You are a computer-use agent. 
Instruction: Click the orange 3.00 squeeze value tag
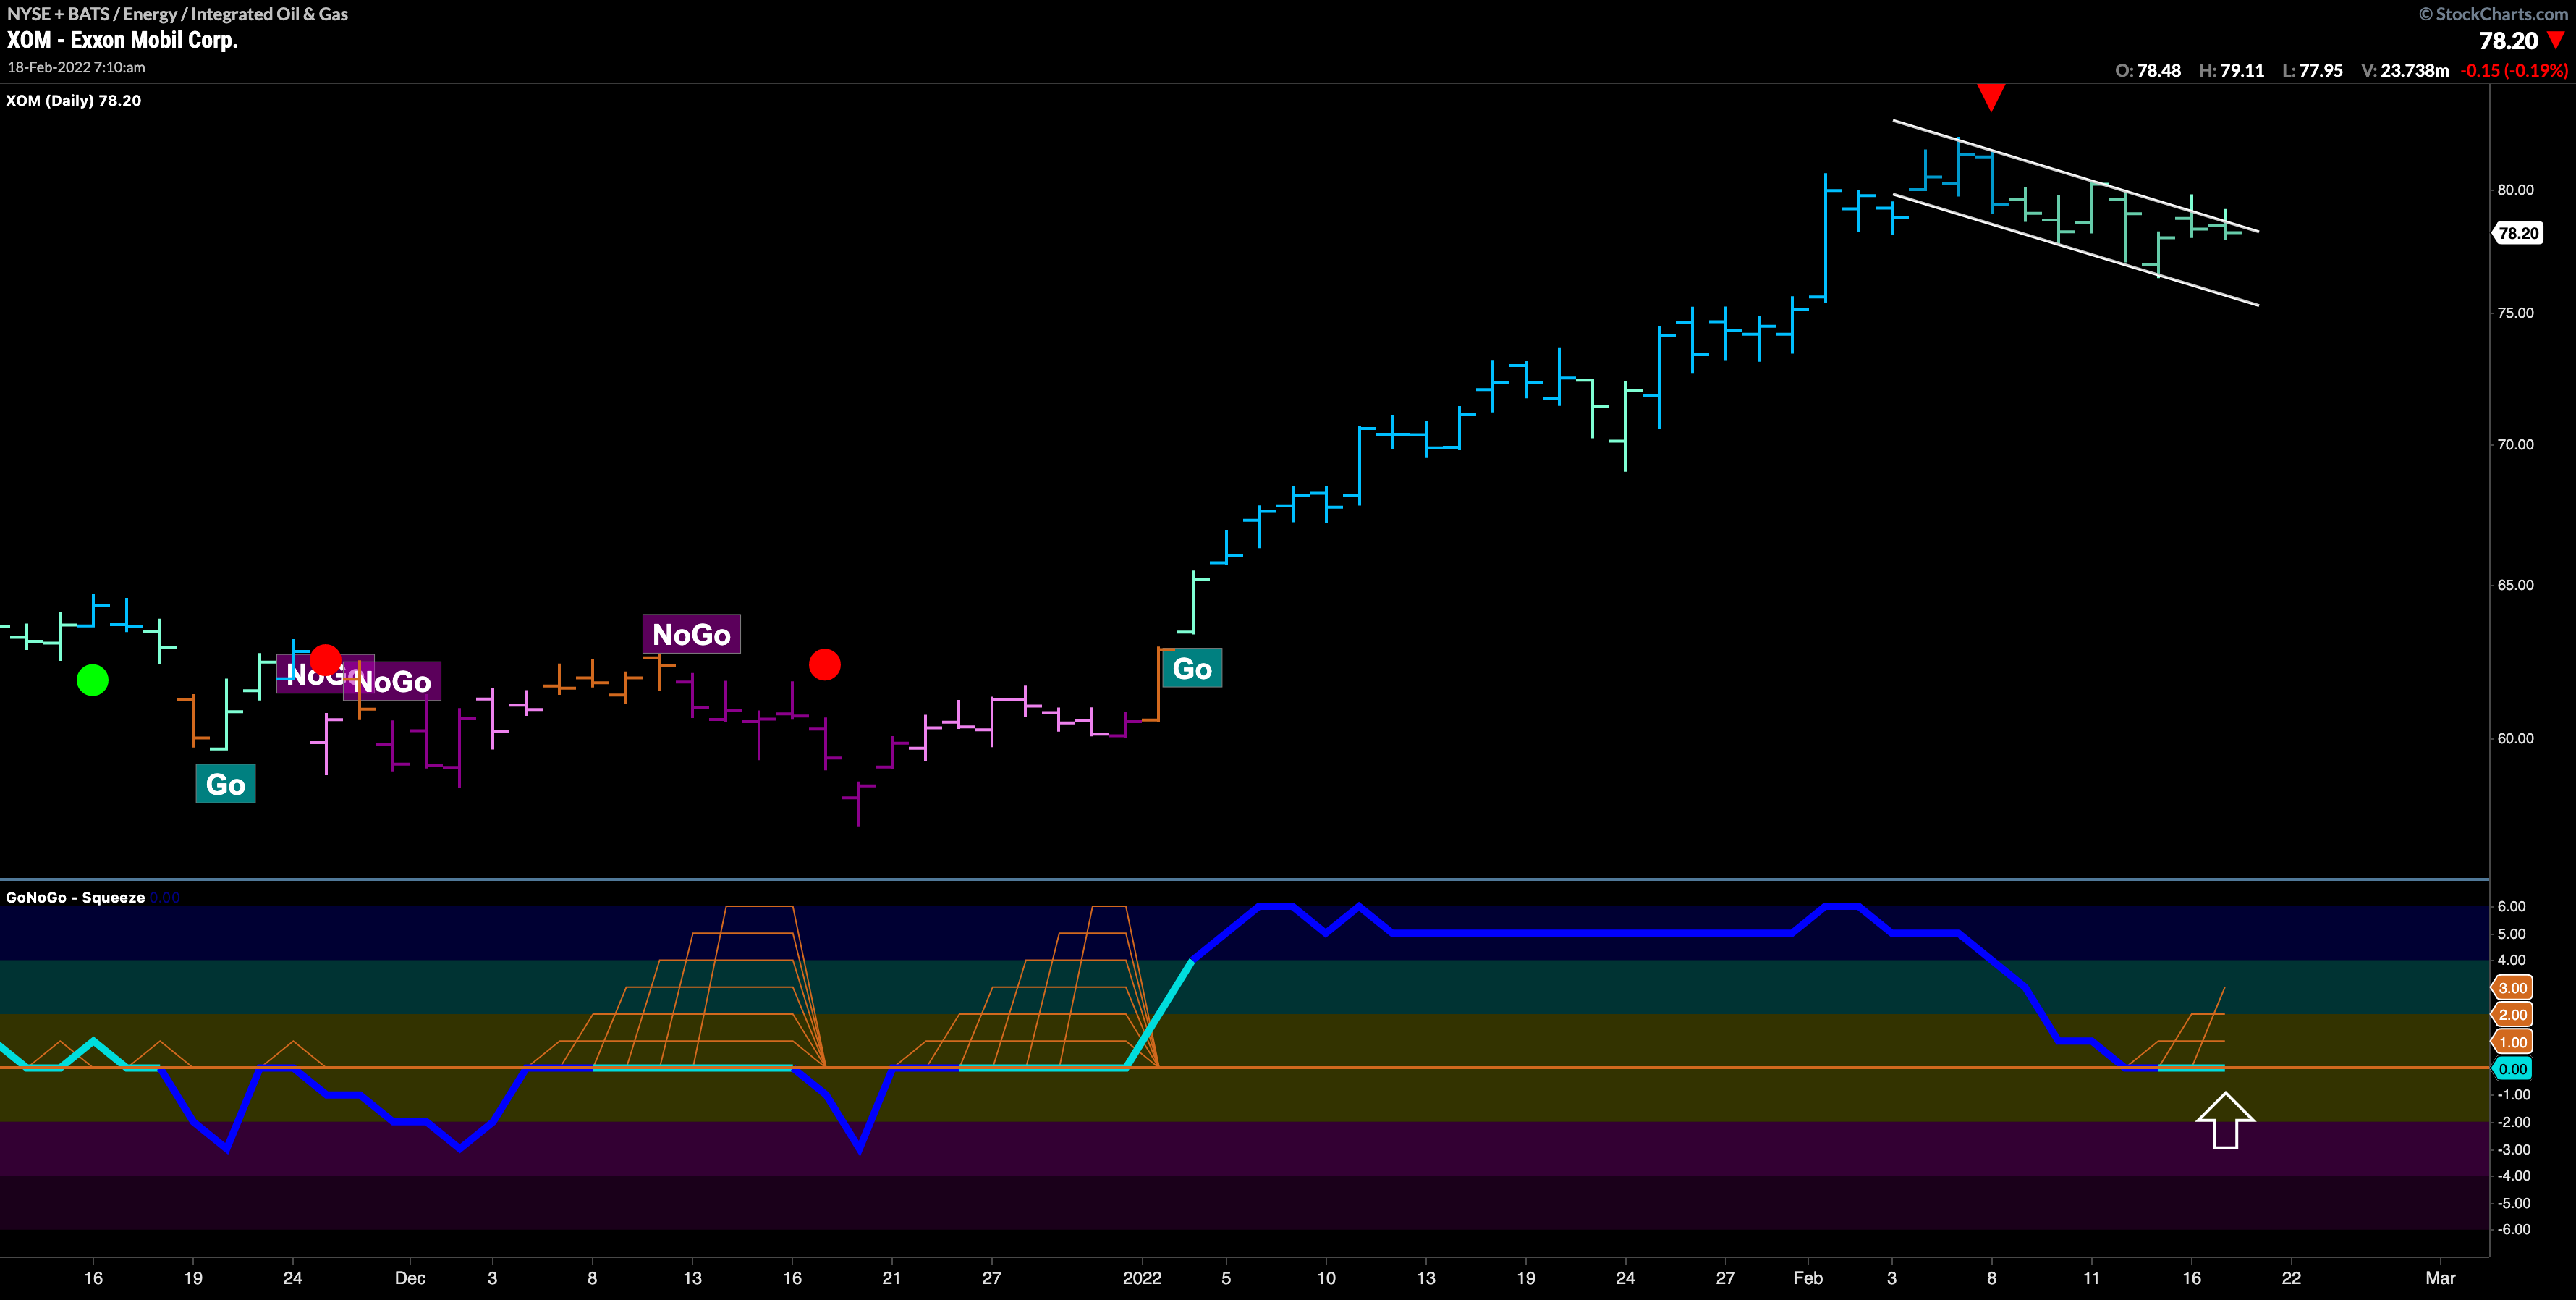point(2512,987)
